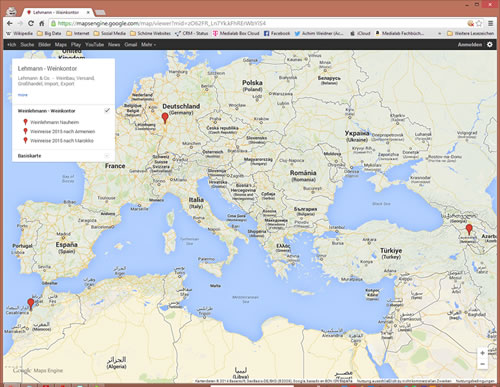Open the Mehr dropdown in Google bar

(x=148, y=44)
